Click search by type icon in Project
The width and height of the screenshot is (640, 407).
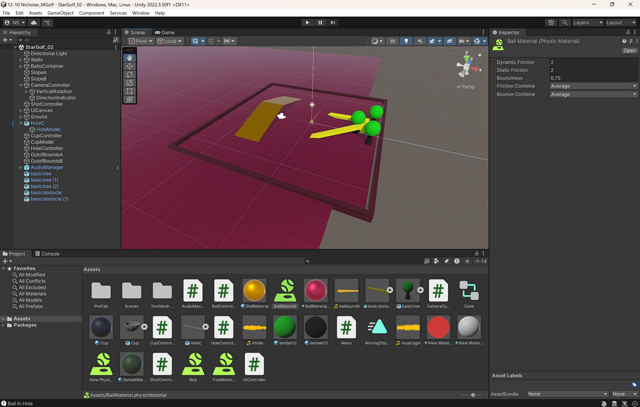point(436,261)
